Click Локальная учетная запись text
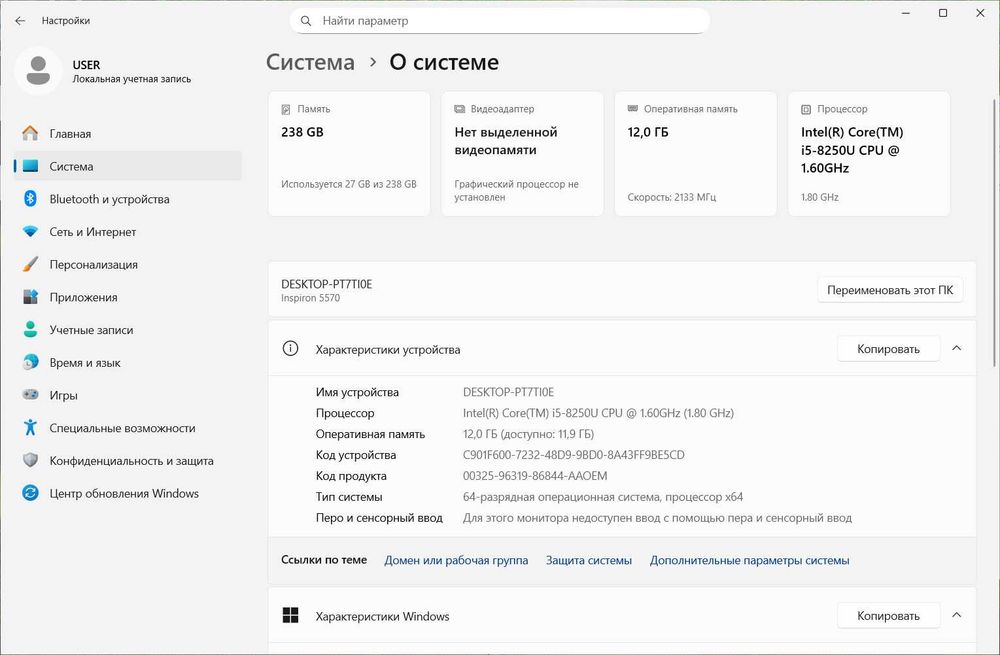The image size is (1000, 655). coord(131,79)
